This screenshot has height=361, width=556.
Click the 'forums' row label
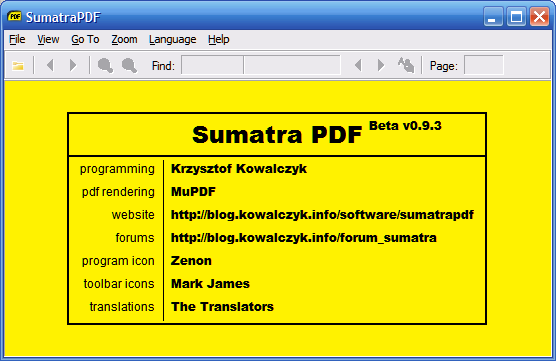135,238
